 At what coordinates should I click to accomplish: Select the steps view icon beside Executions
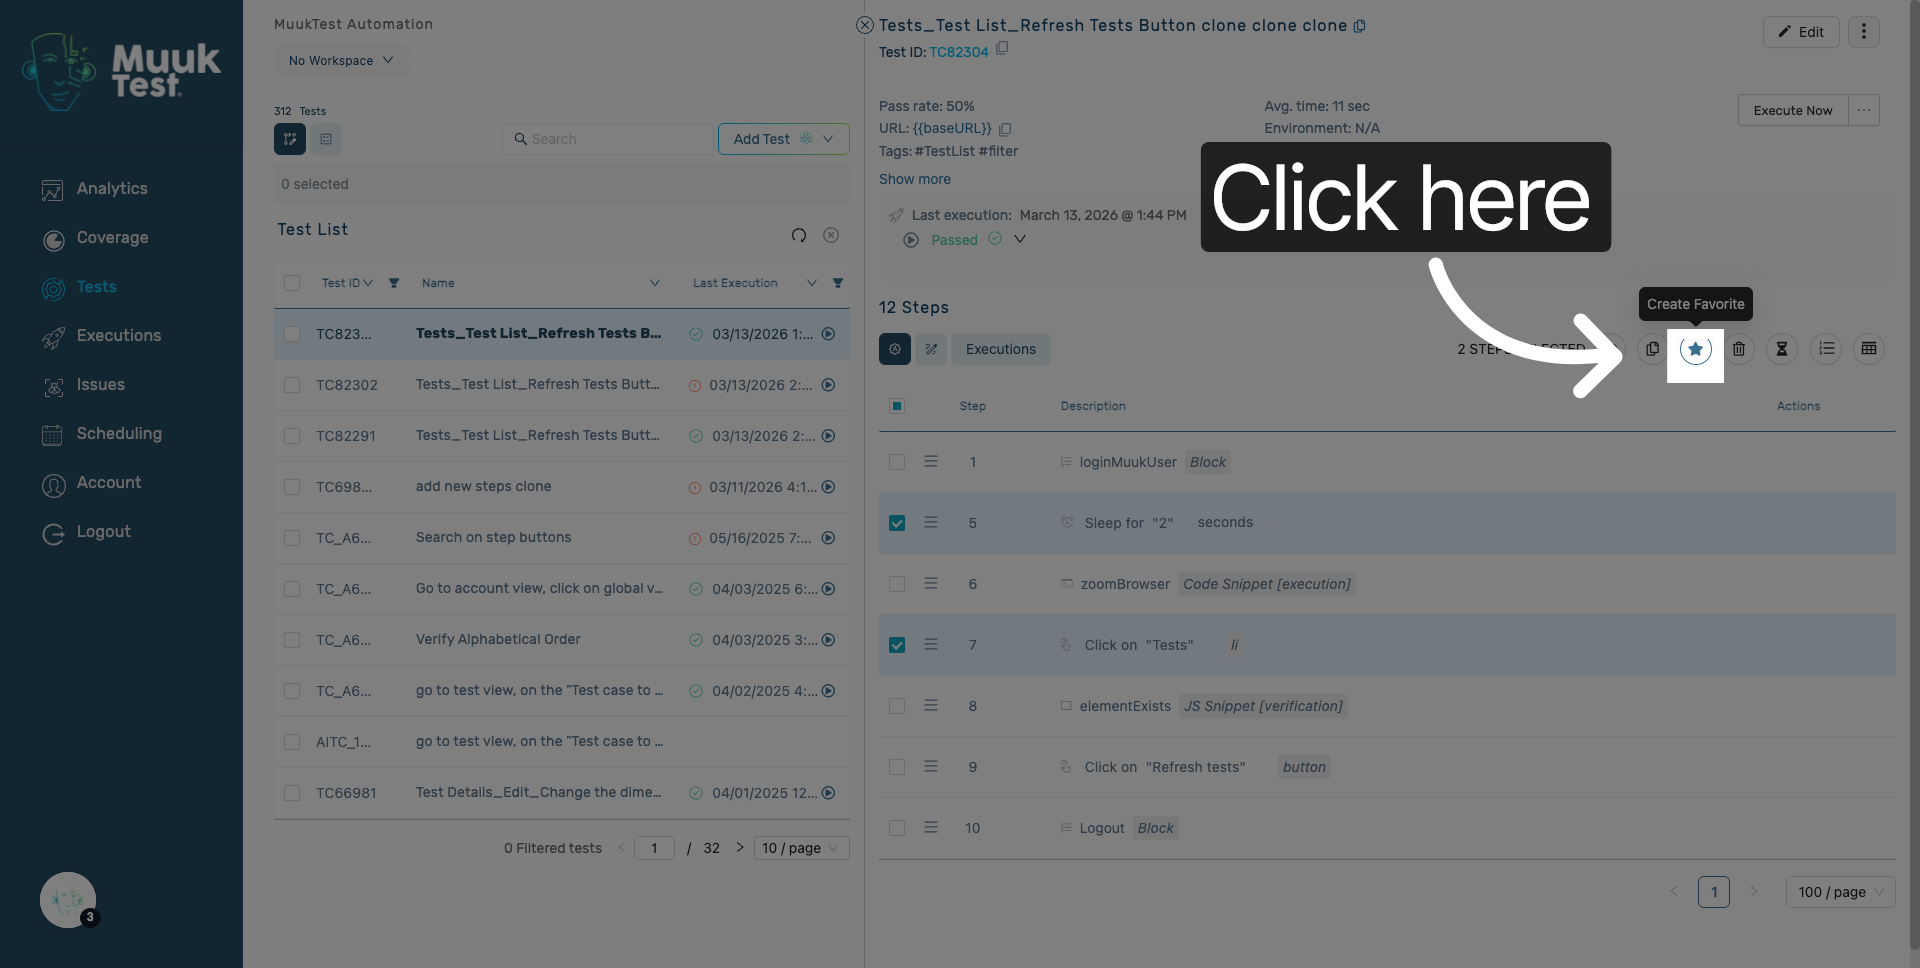point(895,349)
